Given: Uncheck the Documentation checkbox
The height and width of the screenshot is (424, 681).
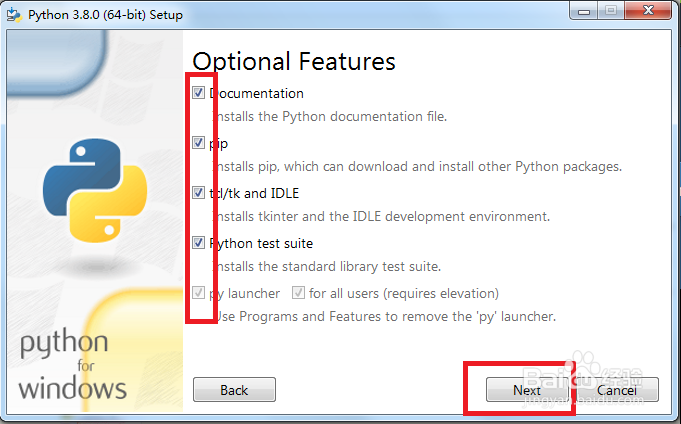Looking at the screenshot, I should pyautogui.click(x=199, y=93).
